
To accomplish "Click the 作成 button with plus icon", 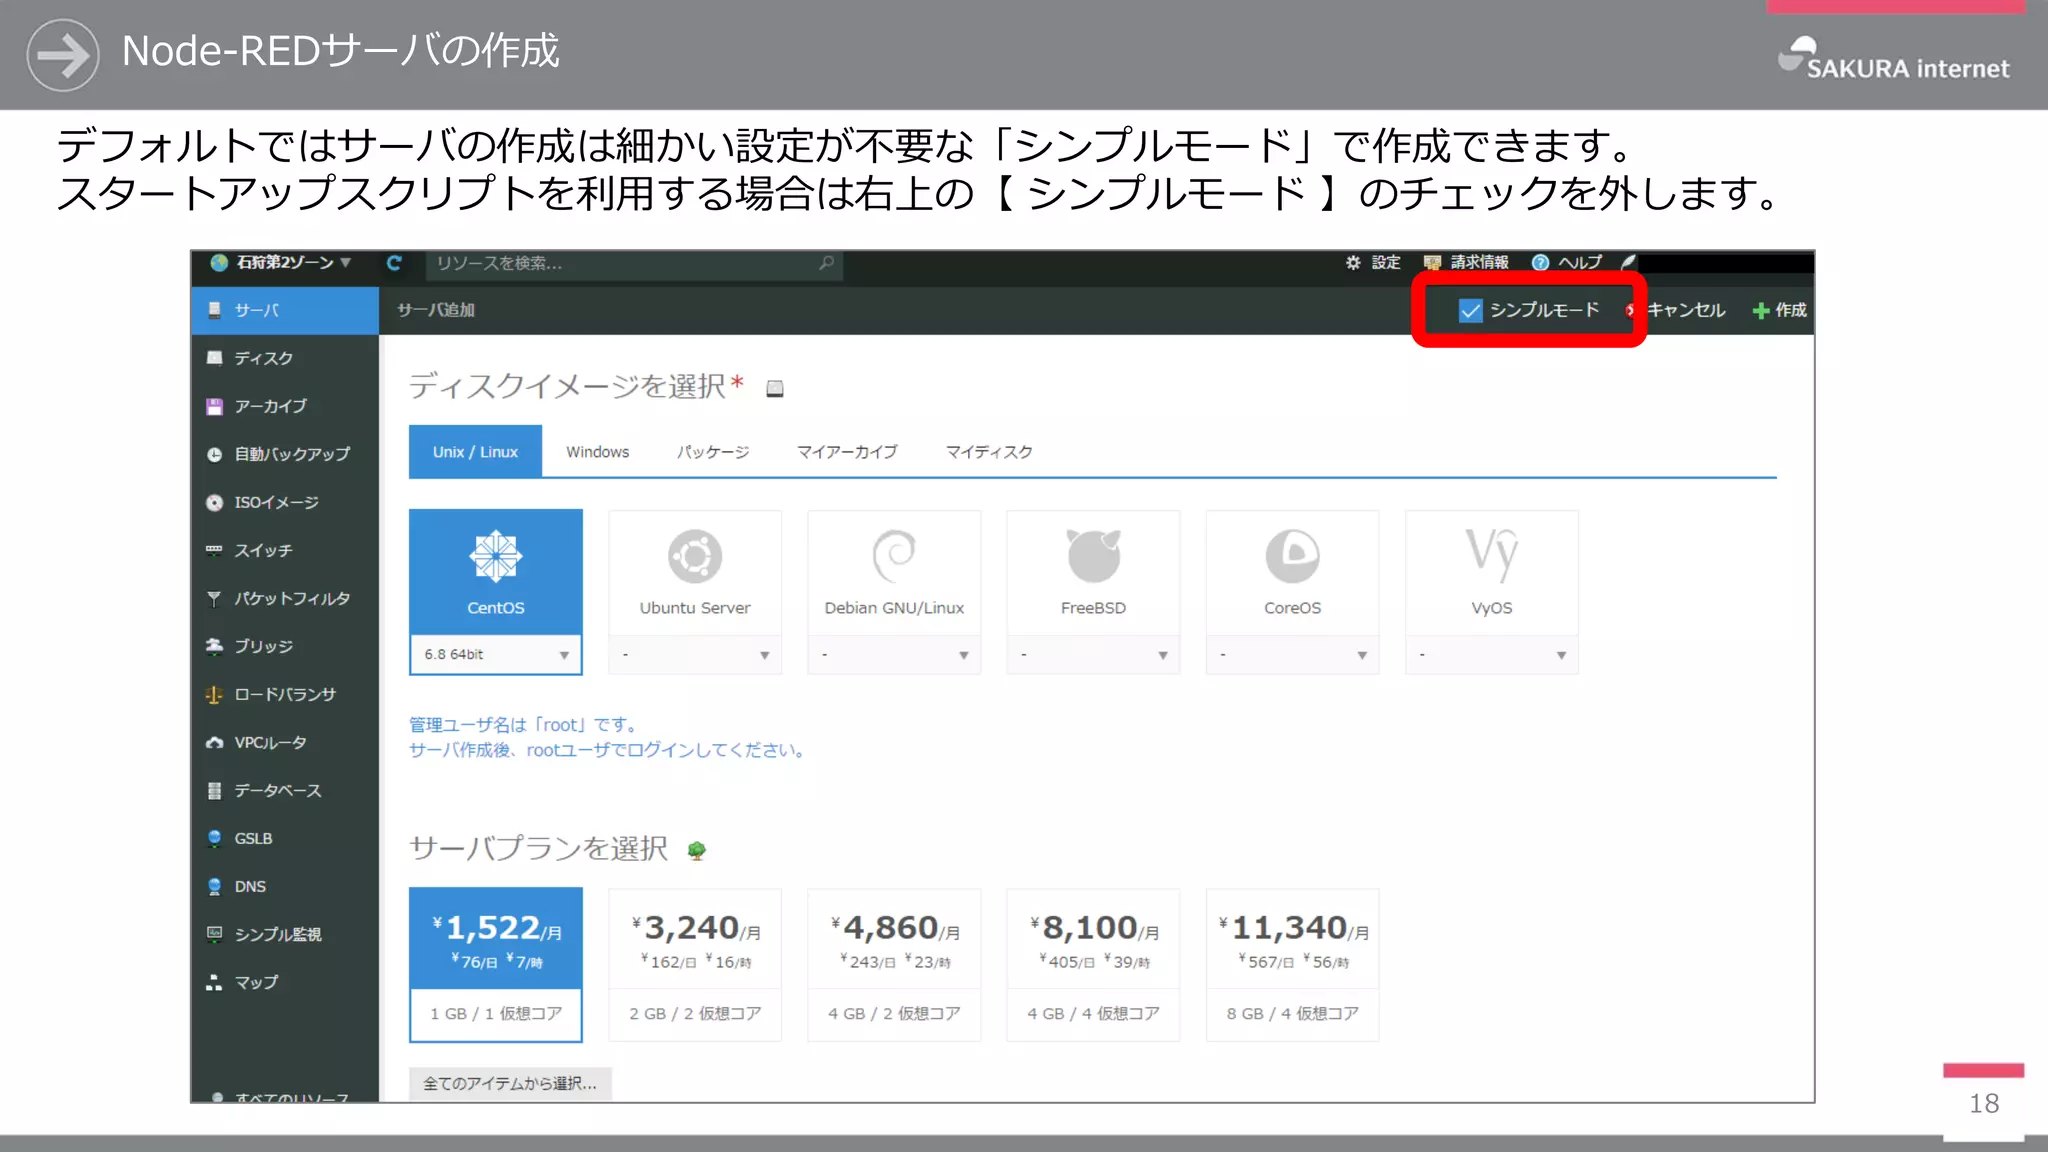I will click(x=1780, y=310).
